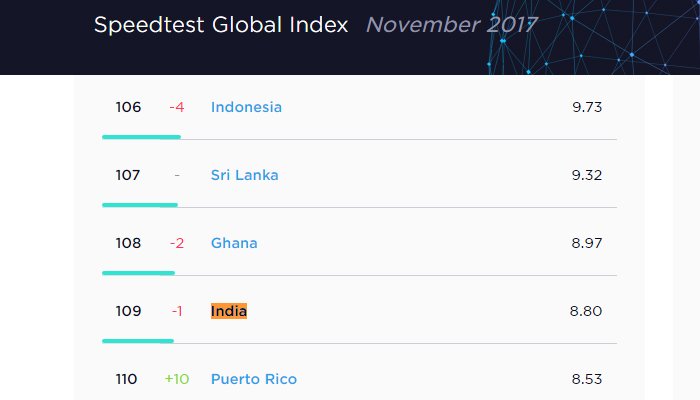Select the highlighted India link

pos(229,311)
